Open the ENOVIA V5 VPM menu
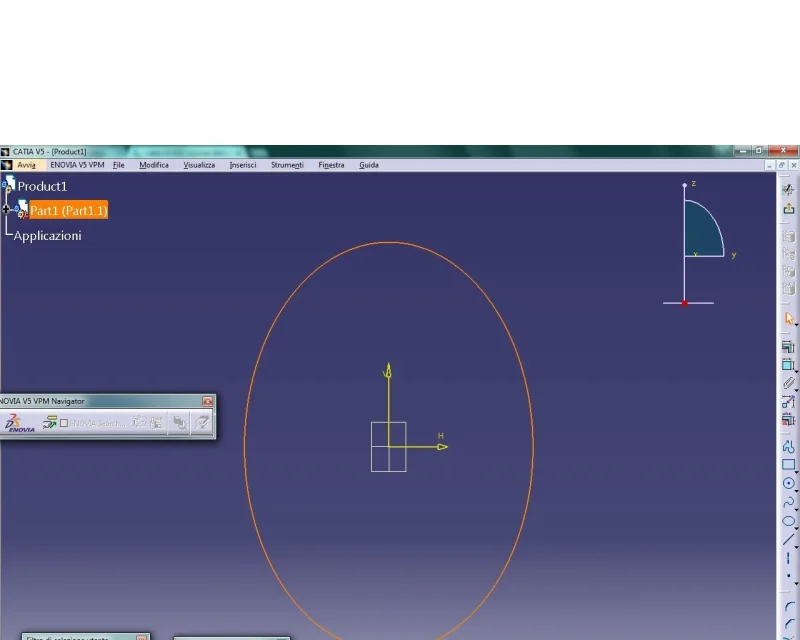The image size is (800, 640). coord(77,165)
